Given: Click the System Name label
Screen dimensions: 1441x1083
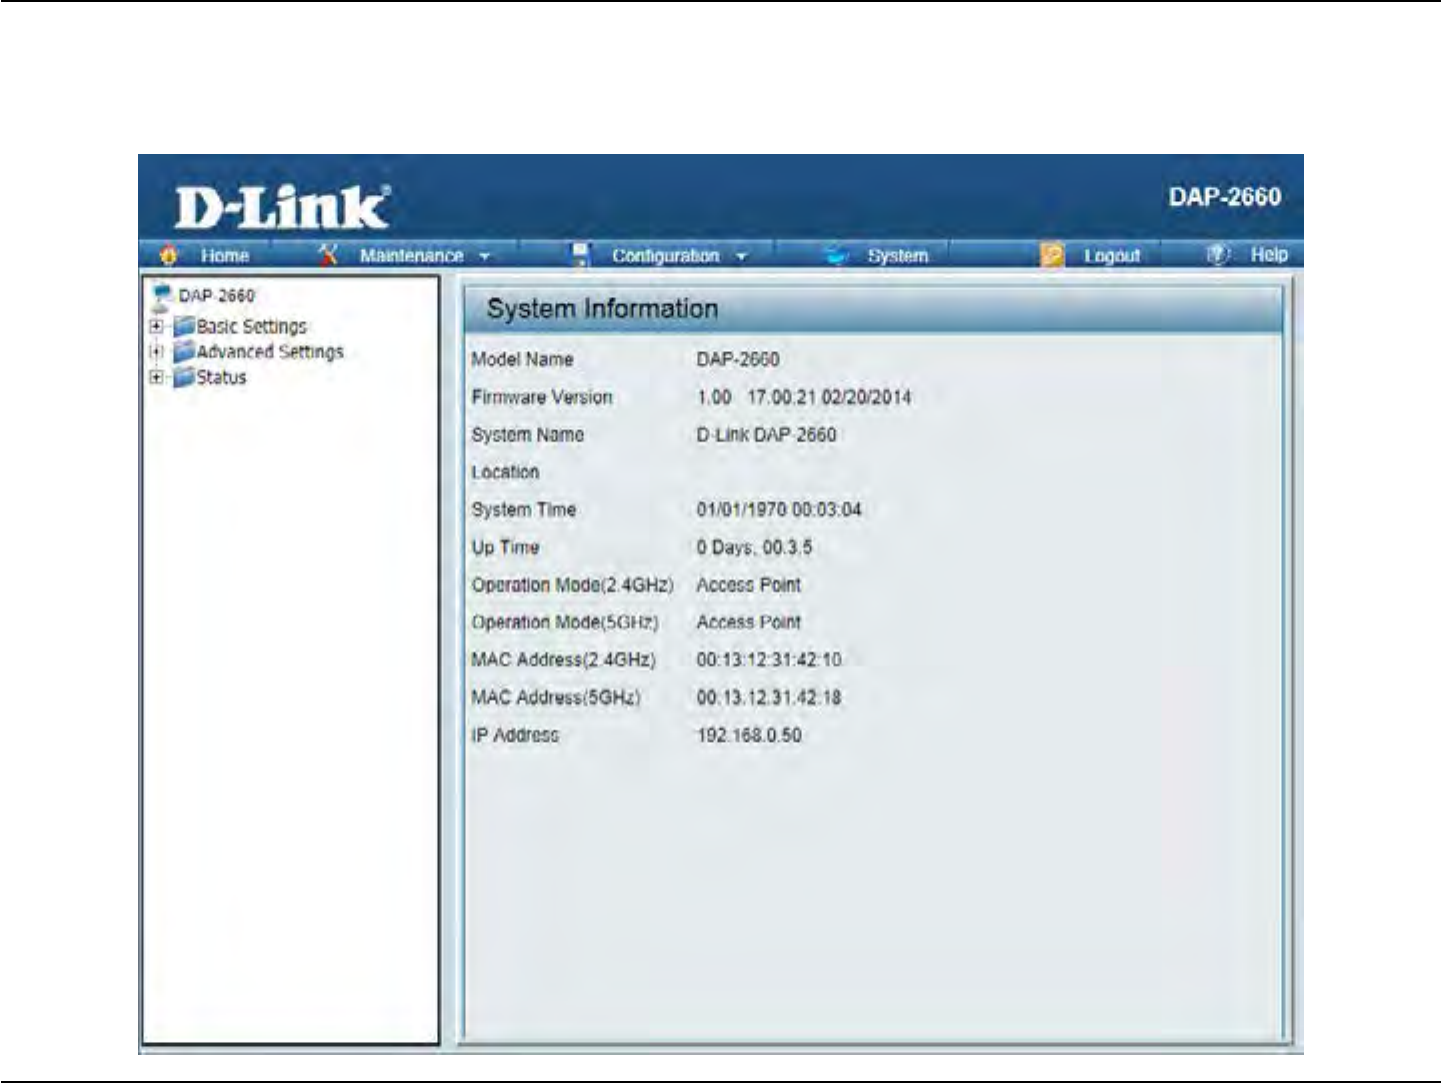Looking at the screenshot, I should click(528, 435).
